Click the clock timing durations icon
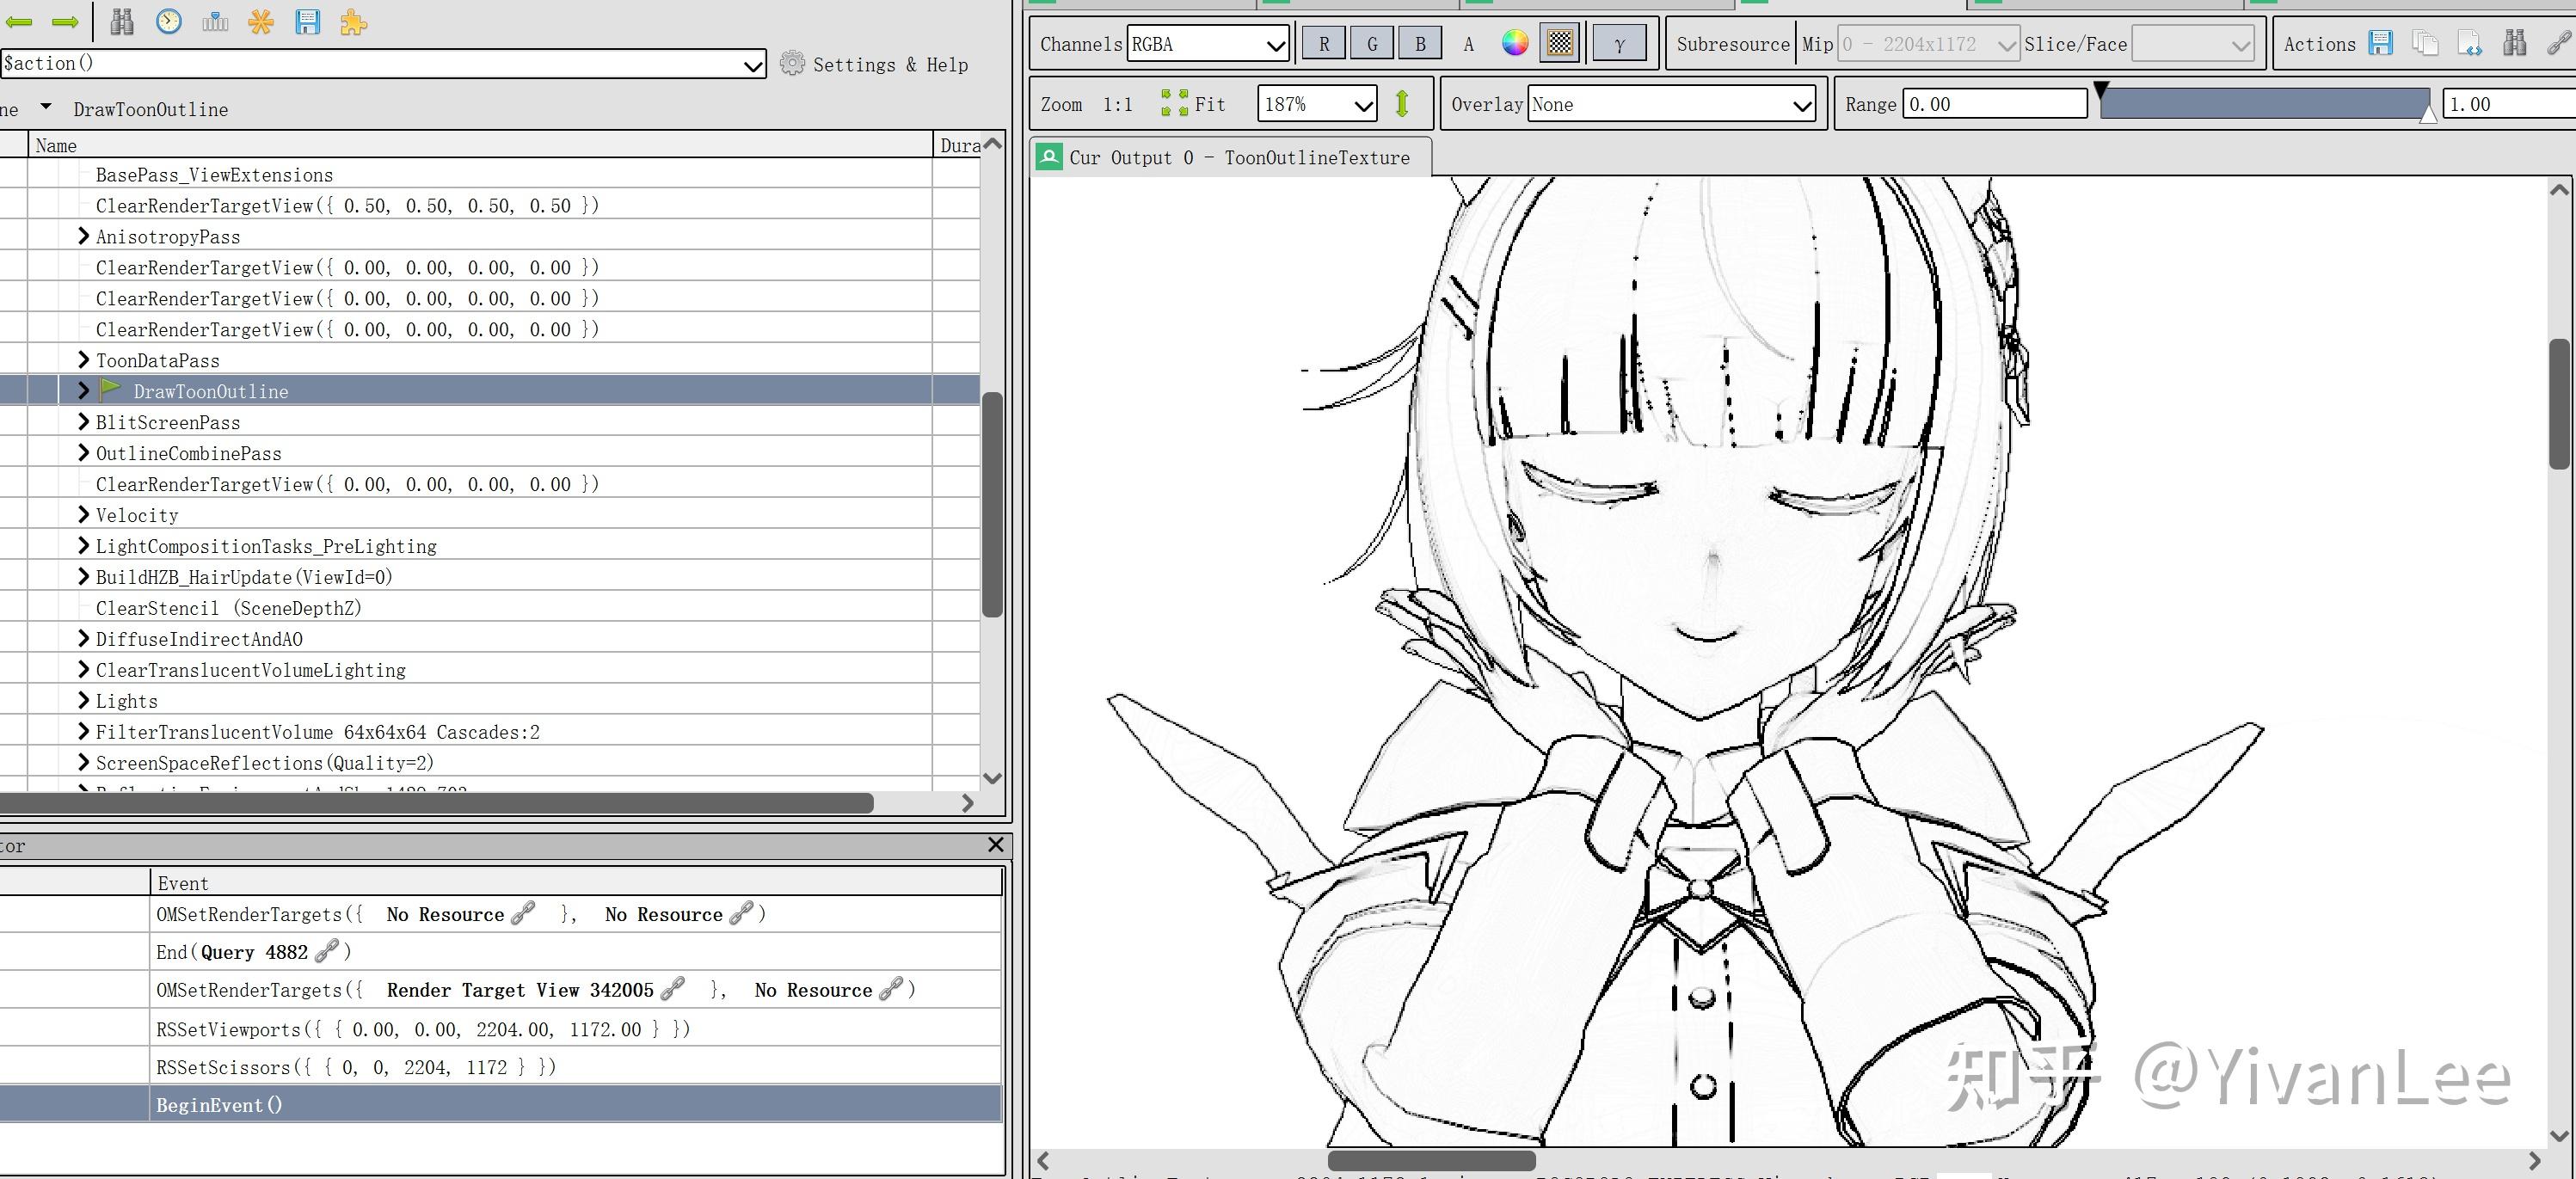This screenshot has width=2576, height=1179. [169, 21]
